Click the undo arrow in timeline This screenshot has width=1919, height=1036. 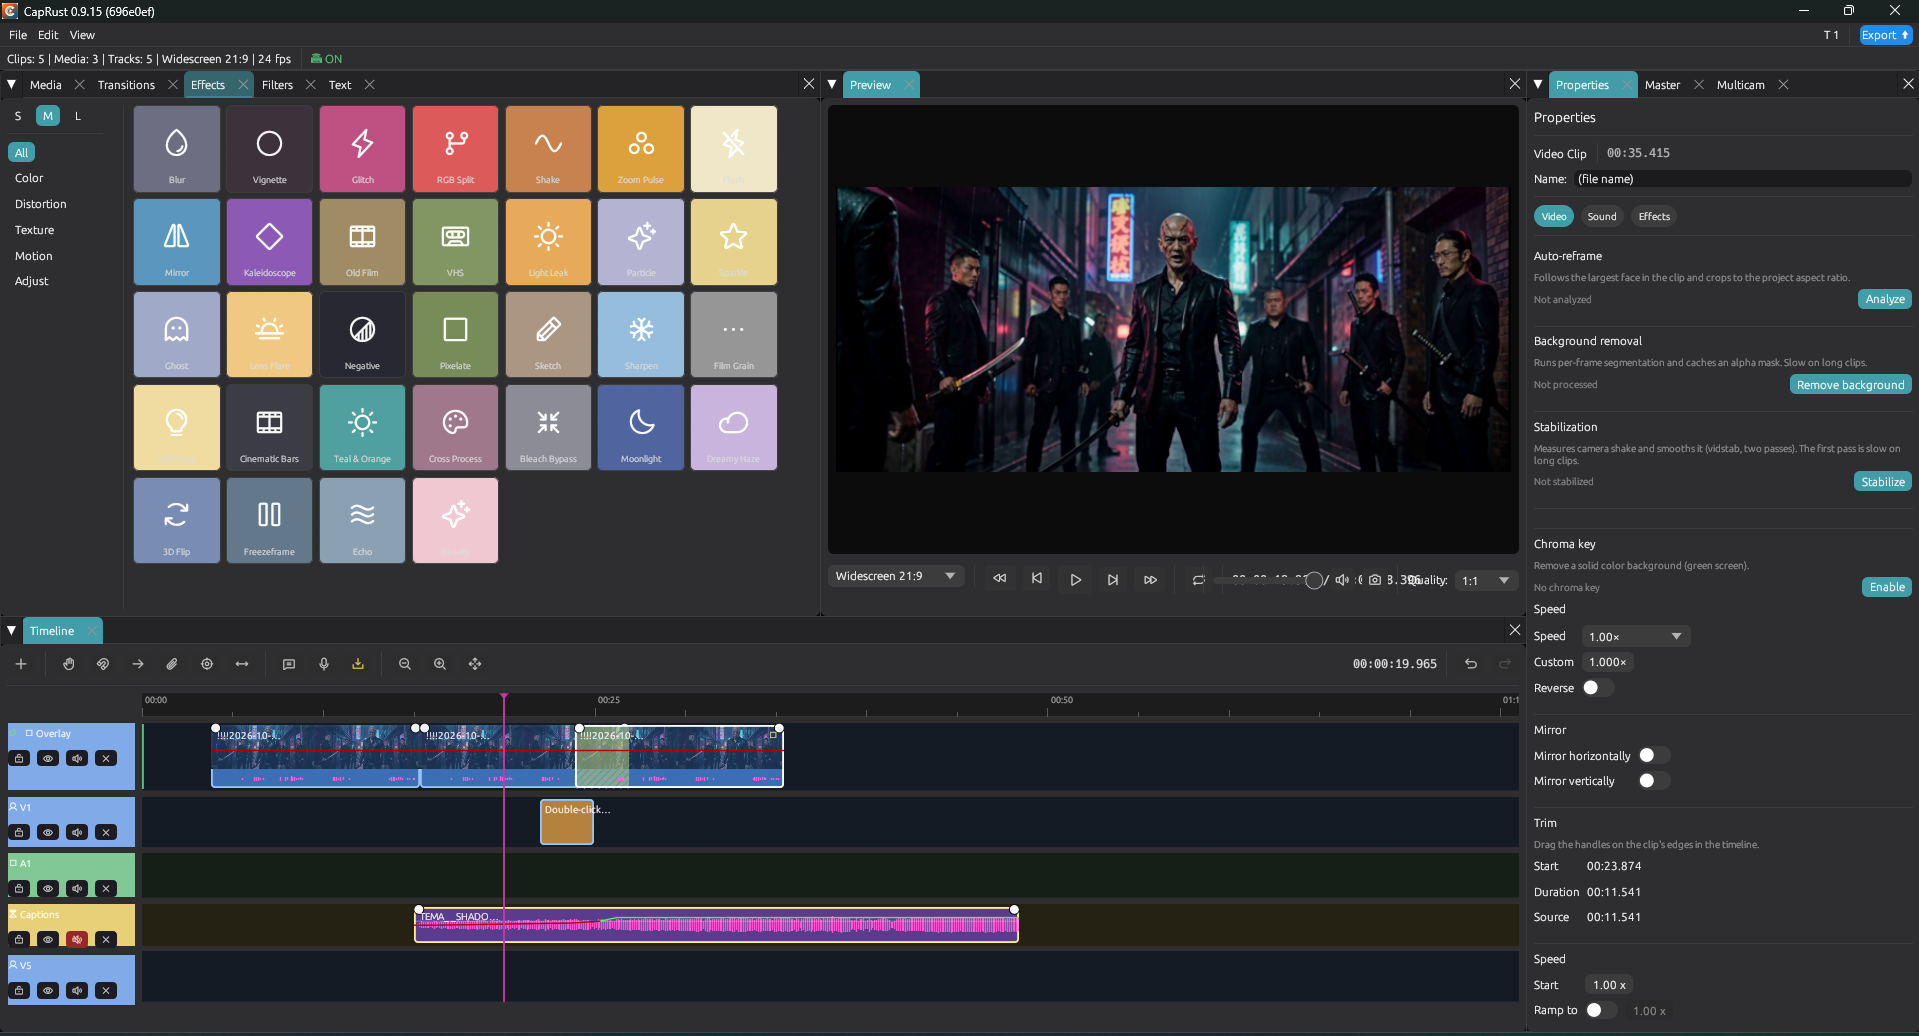1471,664
